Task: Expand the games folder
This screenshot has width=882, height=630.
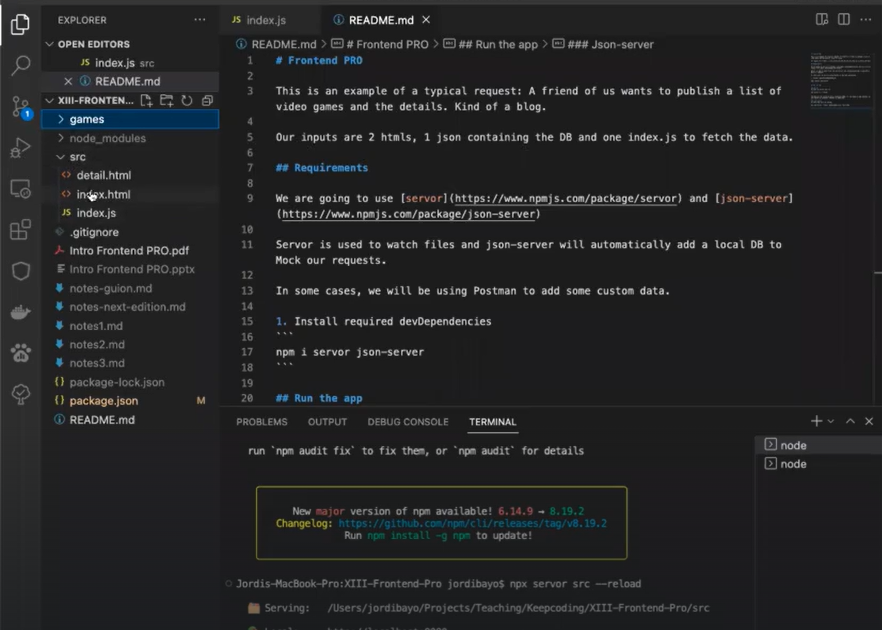Action: pos(130,119)
